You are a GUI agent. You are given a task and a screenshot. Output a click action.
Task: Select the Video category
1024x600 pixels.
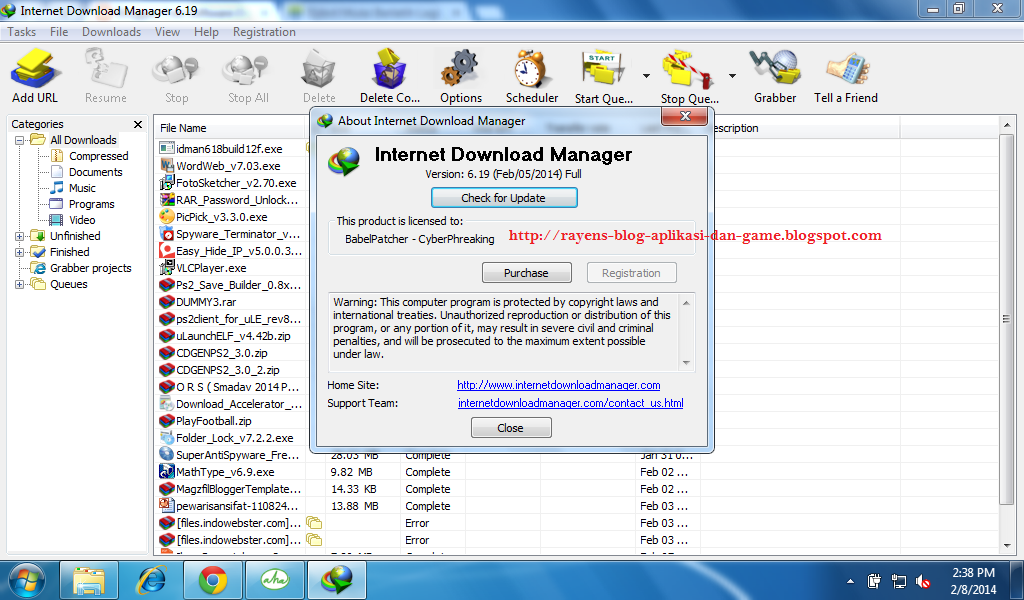pyautogui.click(x=82, y=220)
